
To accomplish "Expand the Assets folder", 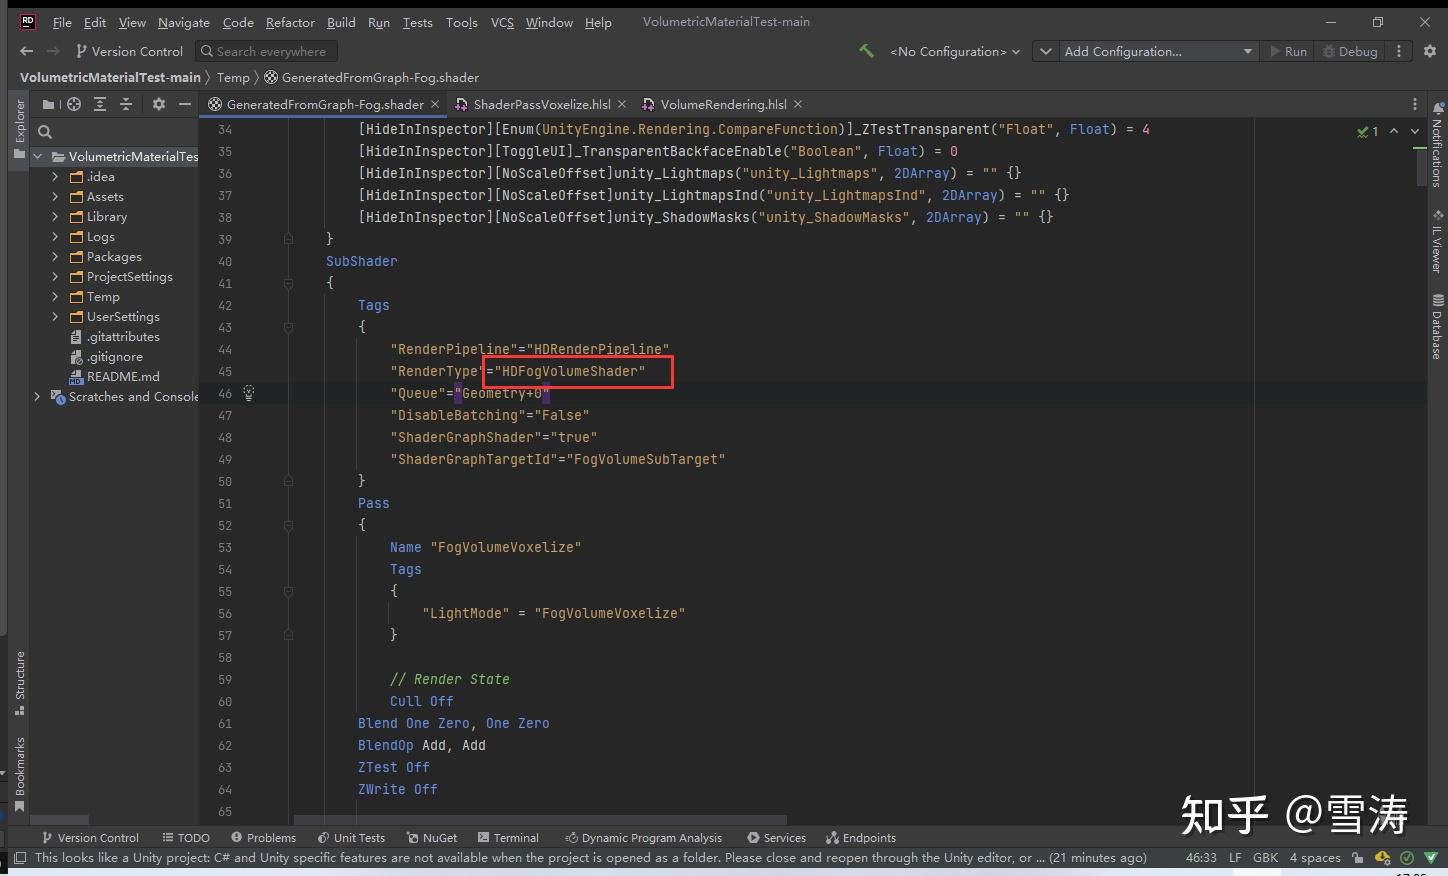I will click(55, 197).
